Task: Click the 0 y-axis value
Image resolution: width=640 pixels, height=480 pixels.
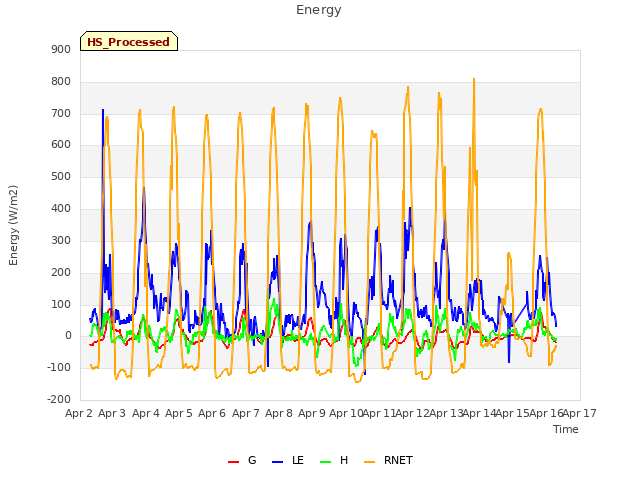Action: [68, 336]
